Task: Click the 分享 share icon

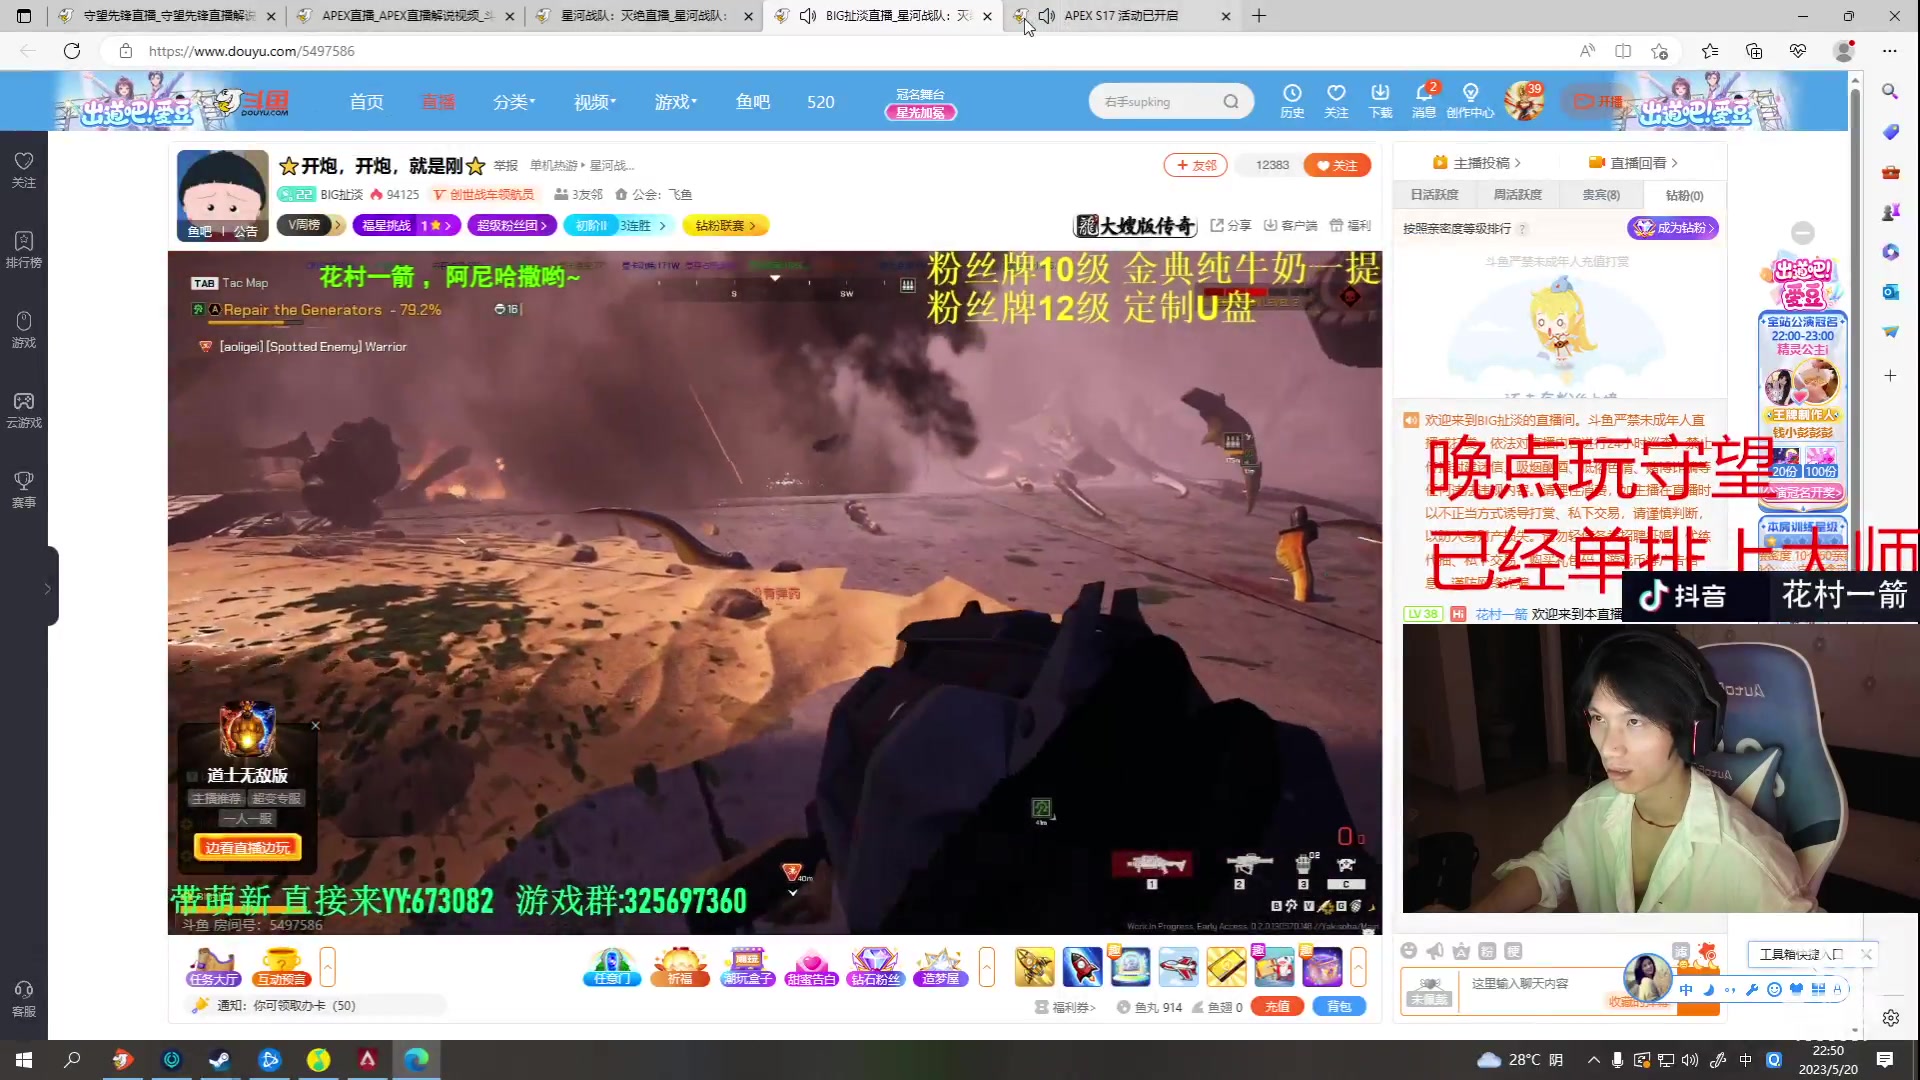Action: click(x=1230, y=226)
